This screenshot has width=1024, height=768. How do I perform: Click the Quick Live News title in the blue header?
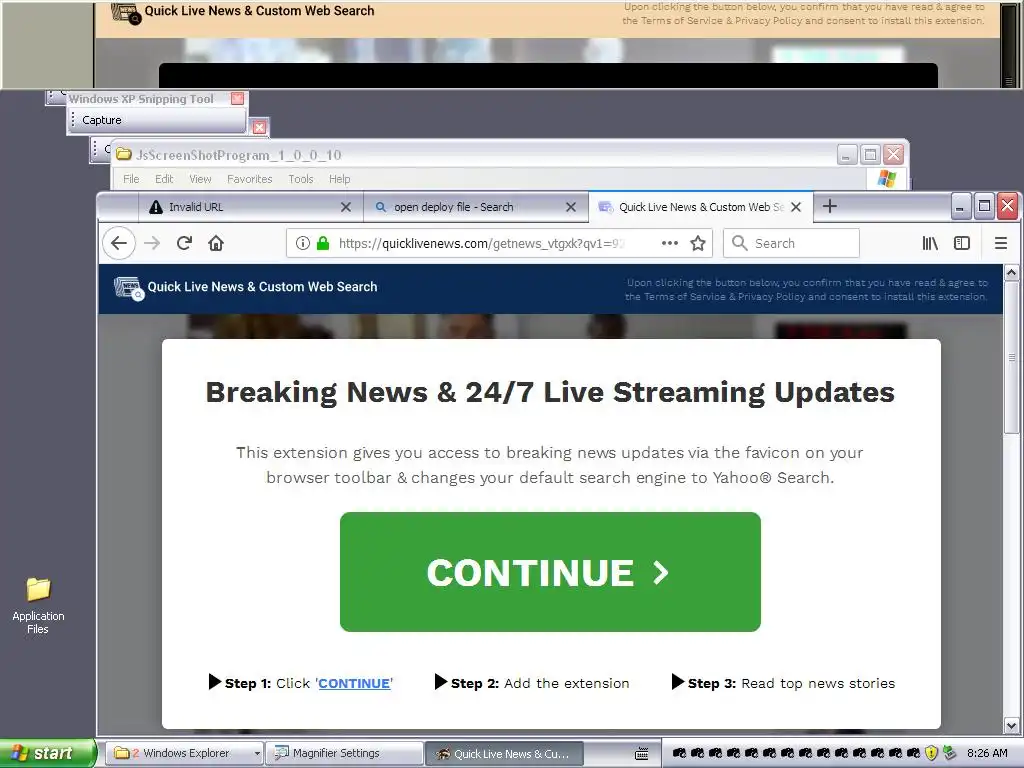263,287
